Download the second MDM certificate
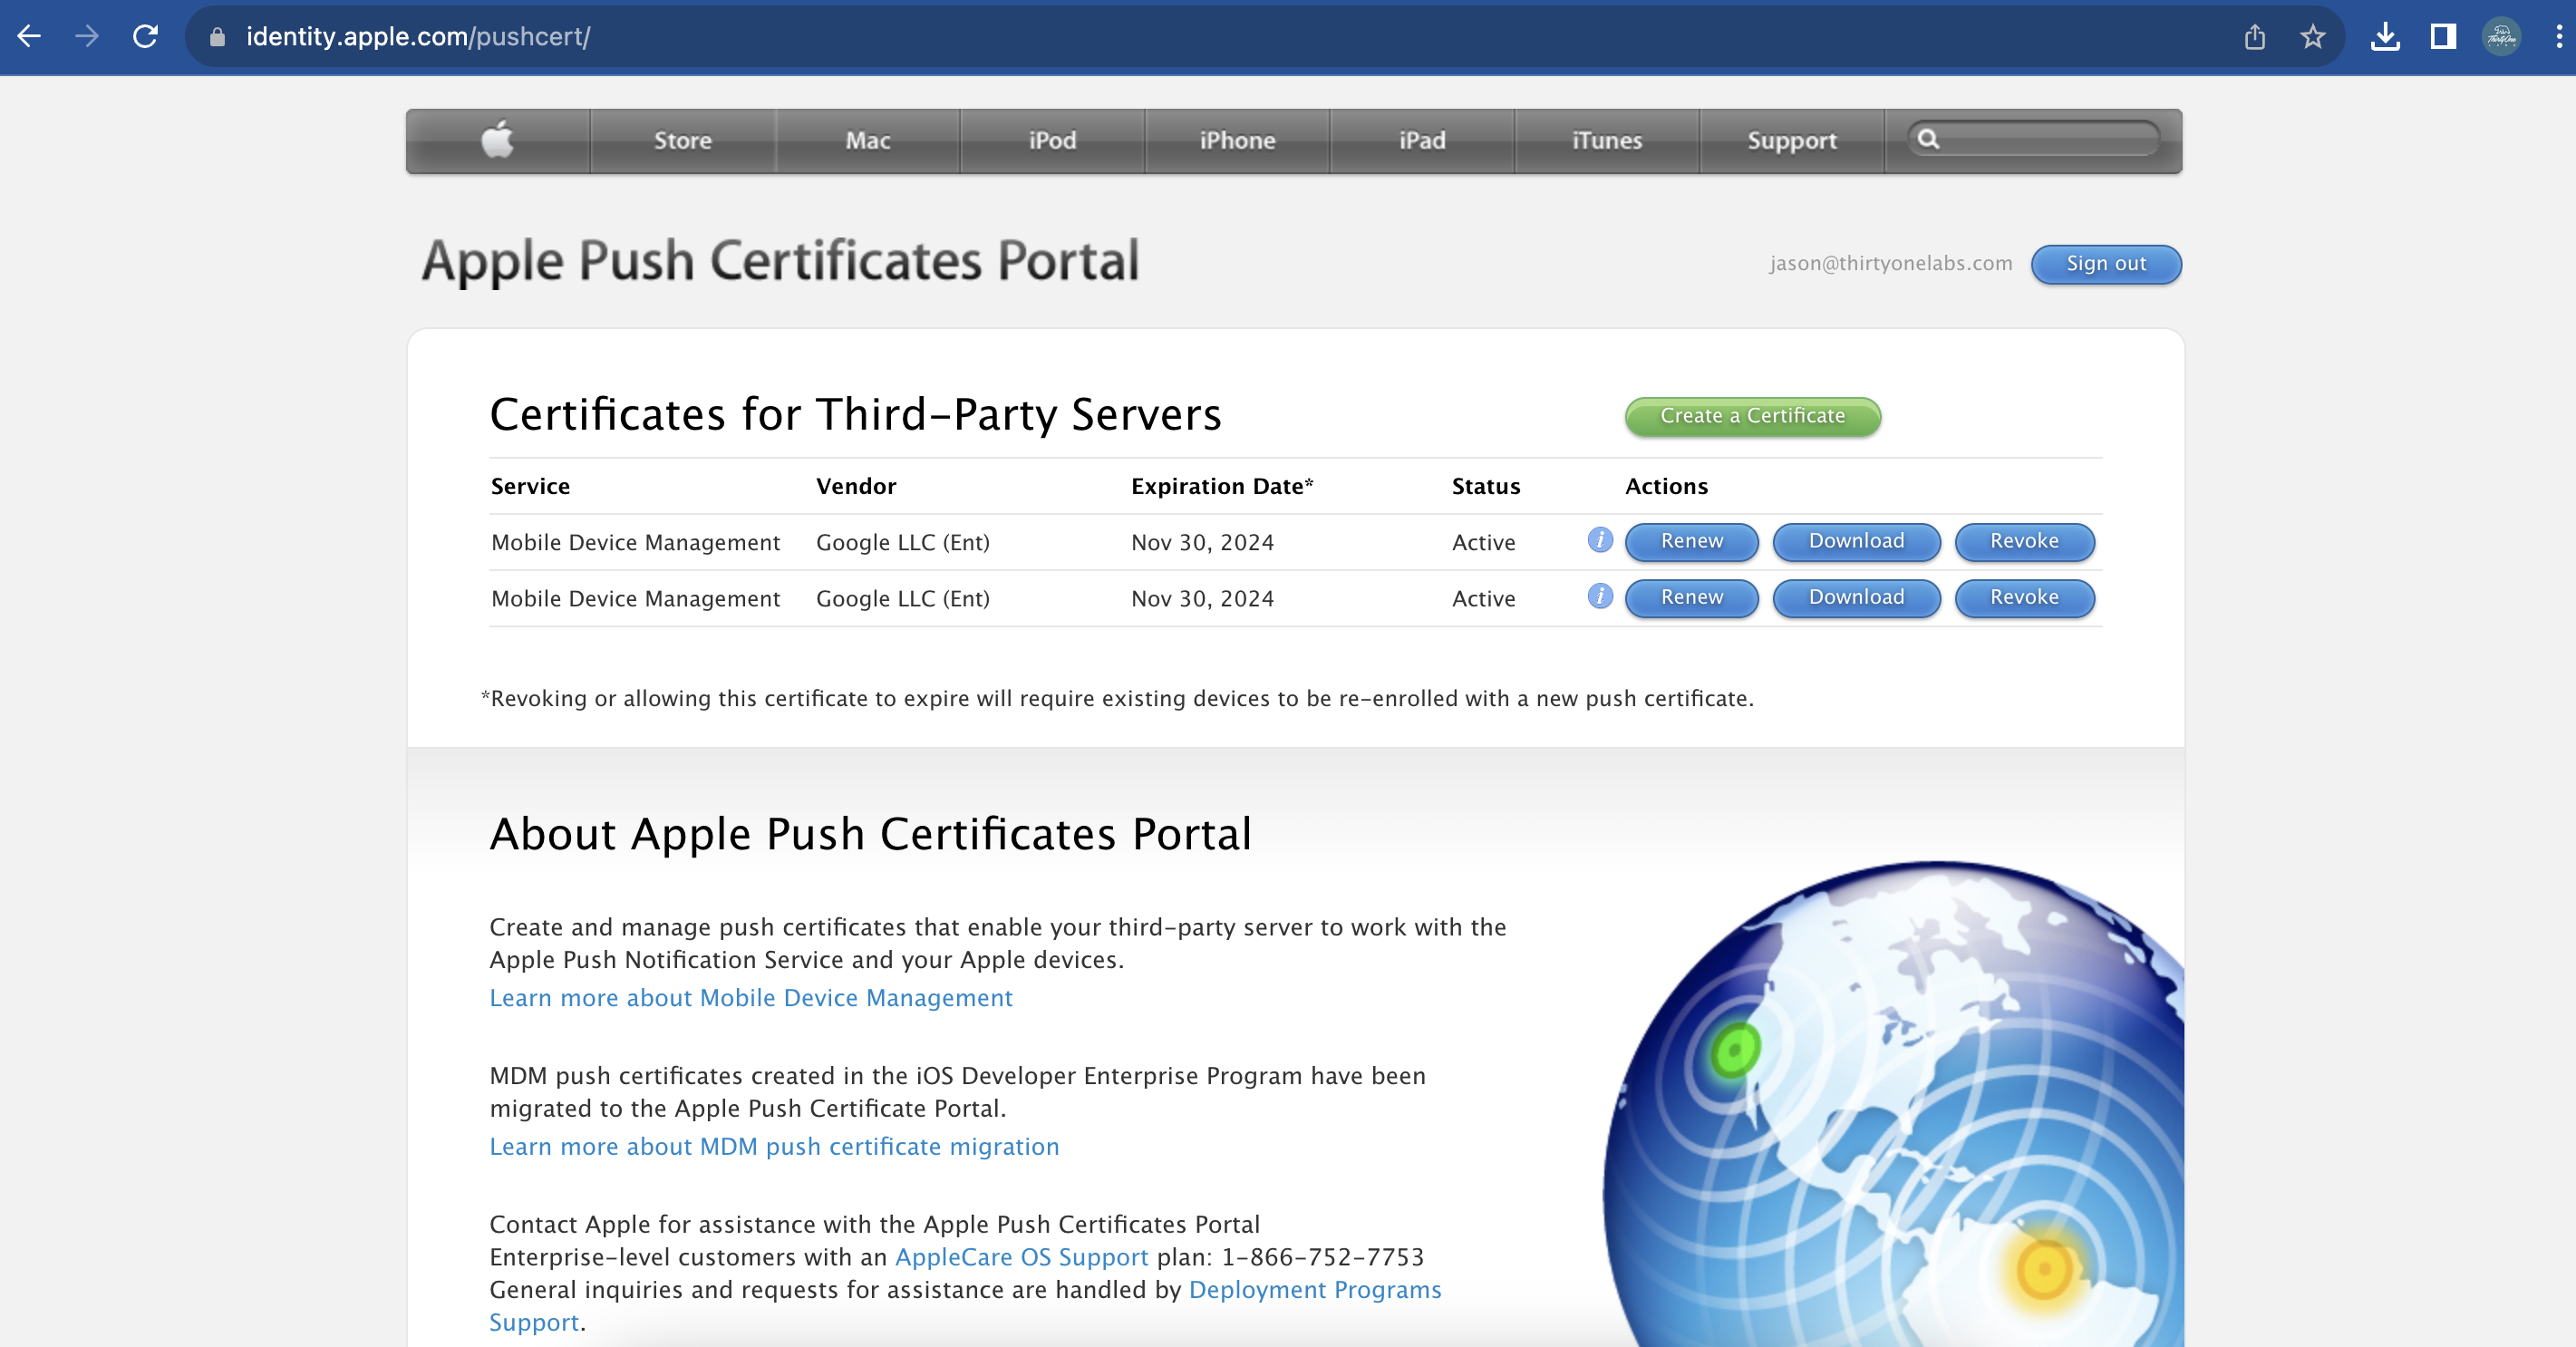This screenshot has height=1347, width=2576. click(1856, 597)
